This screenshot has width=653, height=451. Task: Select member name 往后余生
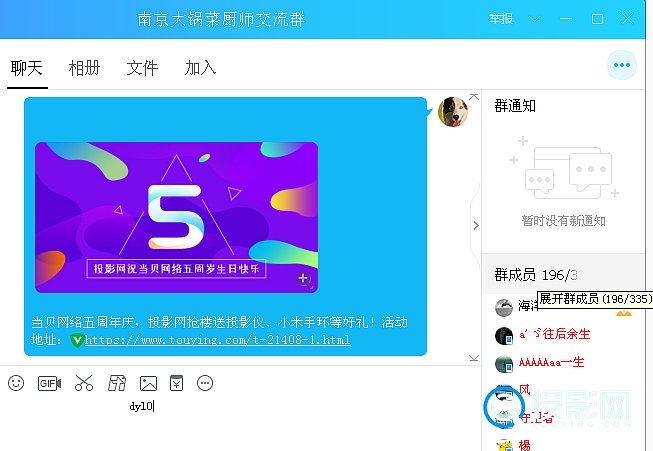click(555, 334)
